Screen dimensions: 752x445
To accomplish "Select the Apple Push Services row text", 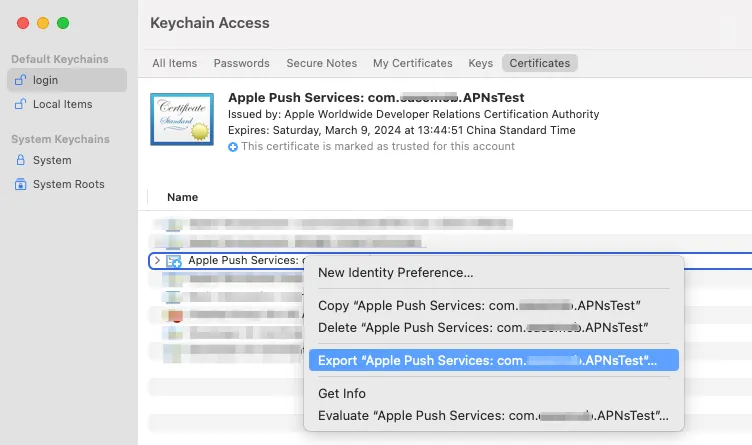I will point(244,260).
